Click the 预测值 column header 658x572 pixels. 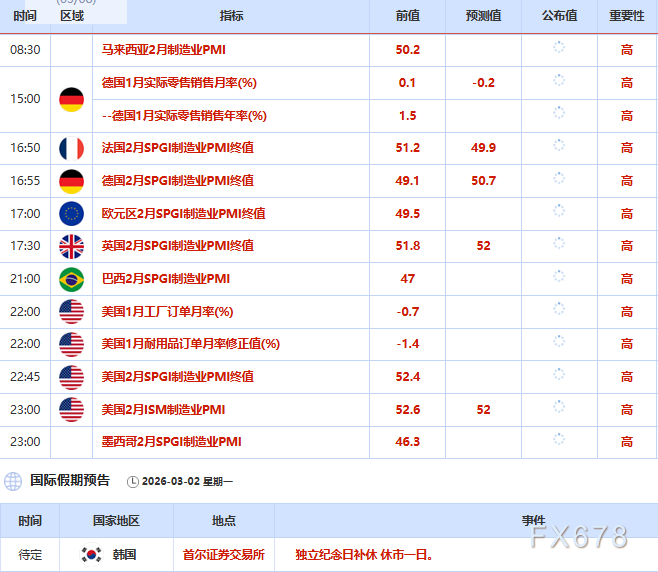[x=484, y=16]
